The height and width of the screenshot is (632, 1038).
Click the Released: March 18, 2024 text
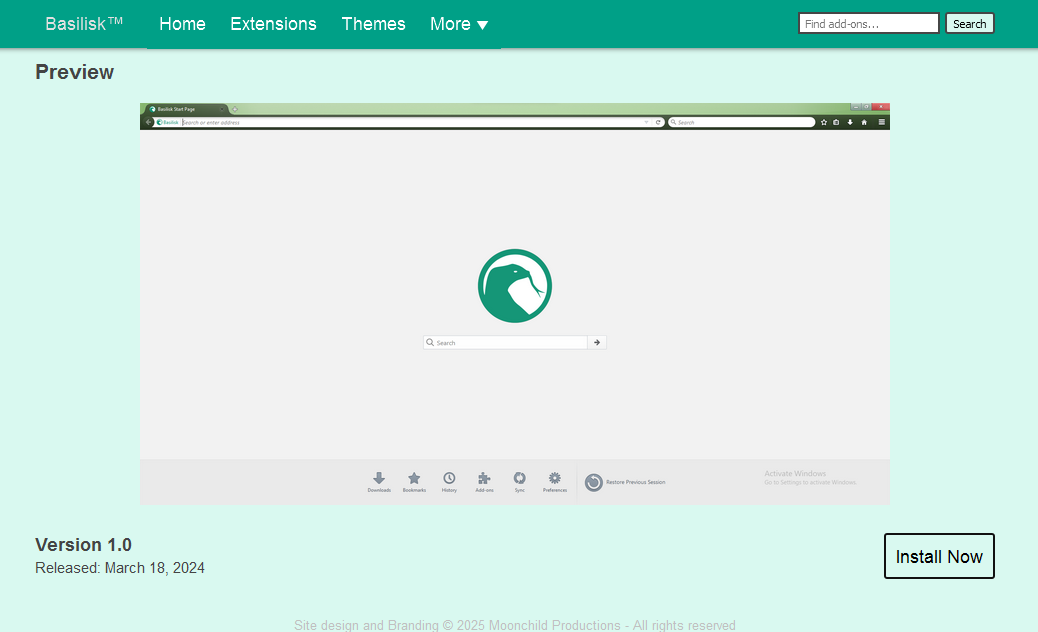[120, 568]
